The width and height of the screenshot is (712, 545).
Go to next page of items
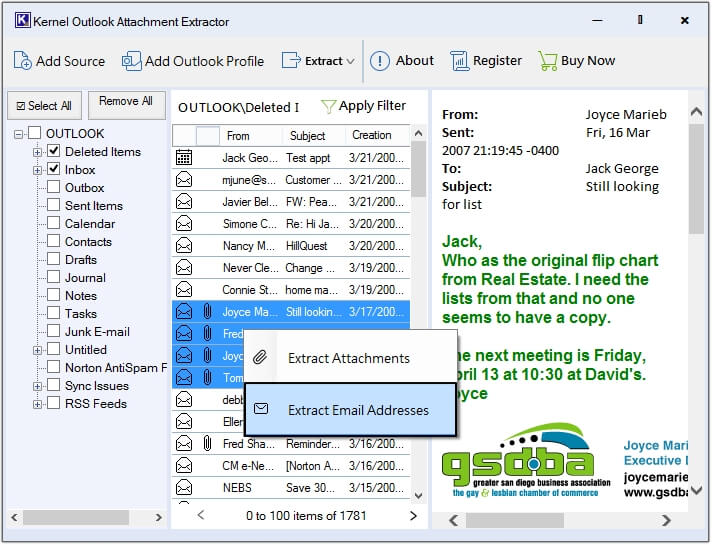point(413,515)
